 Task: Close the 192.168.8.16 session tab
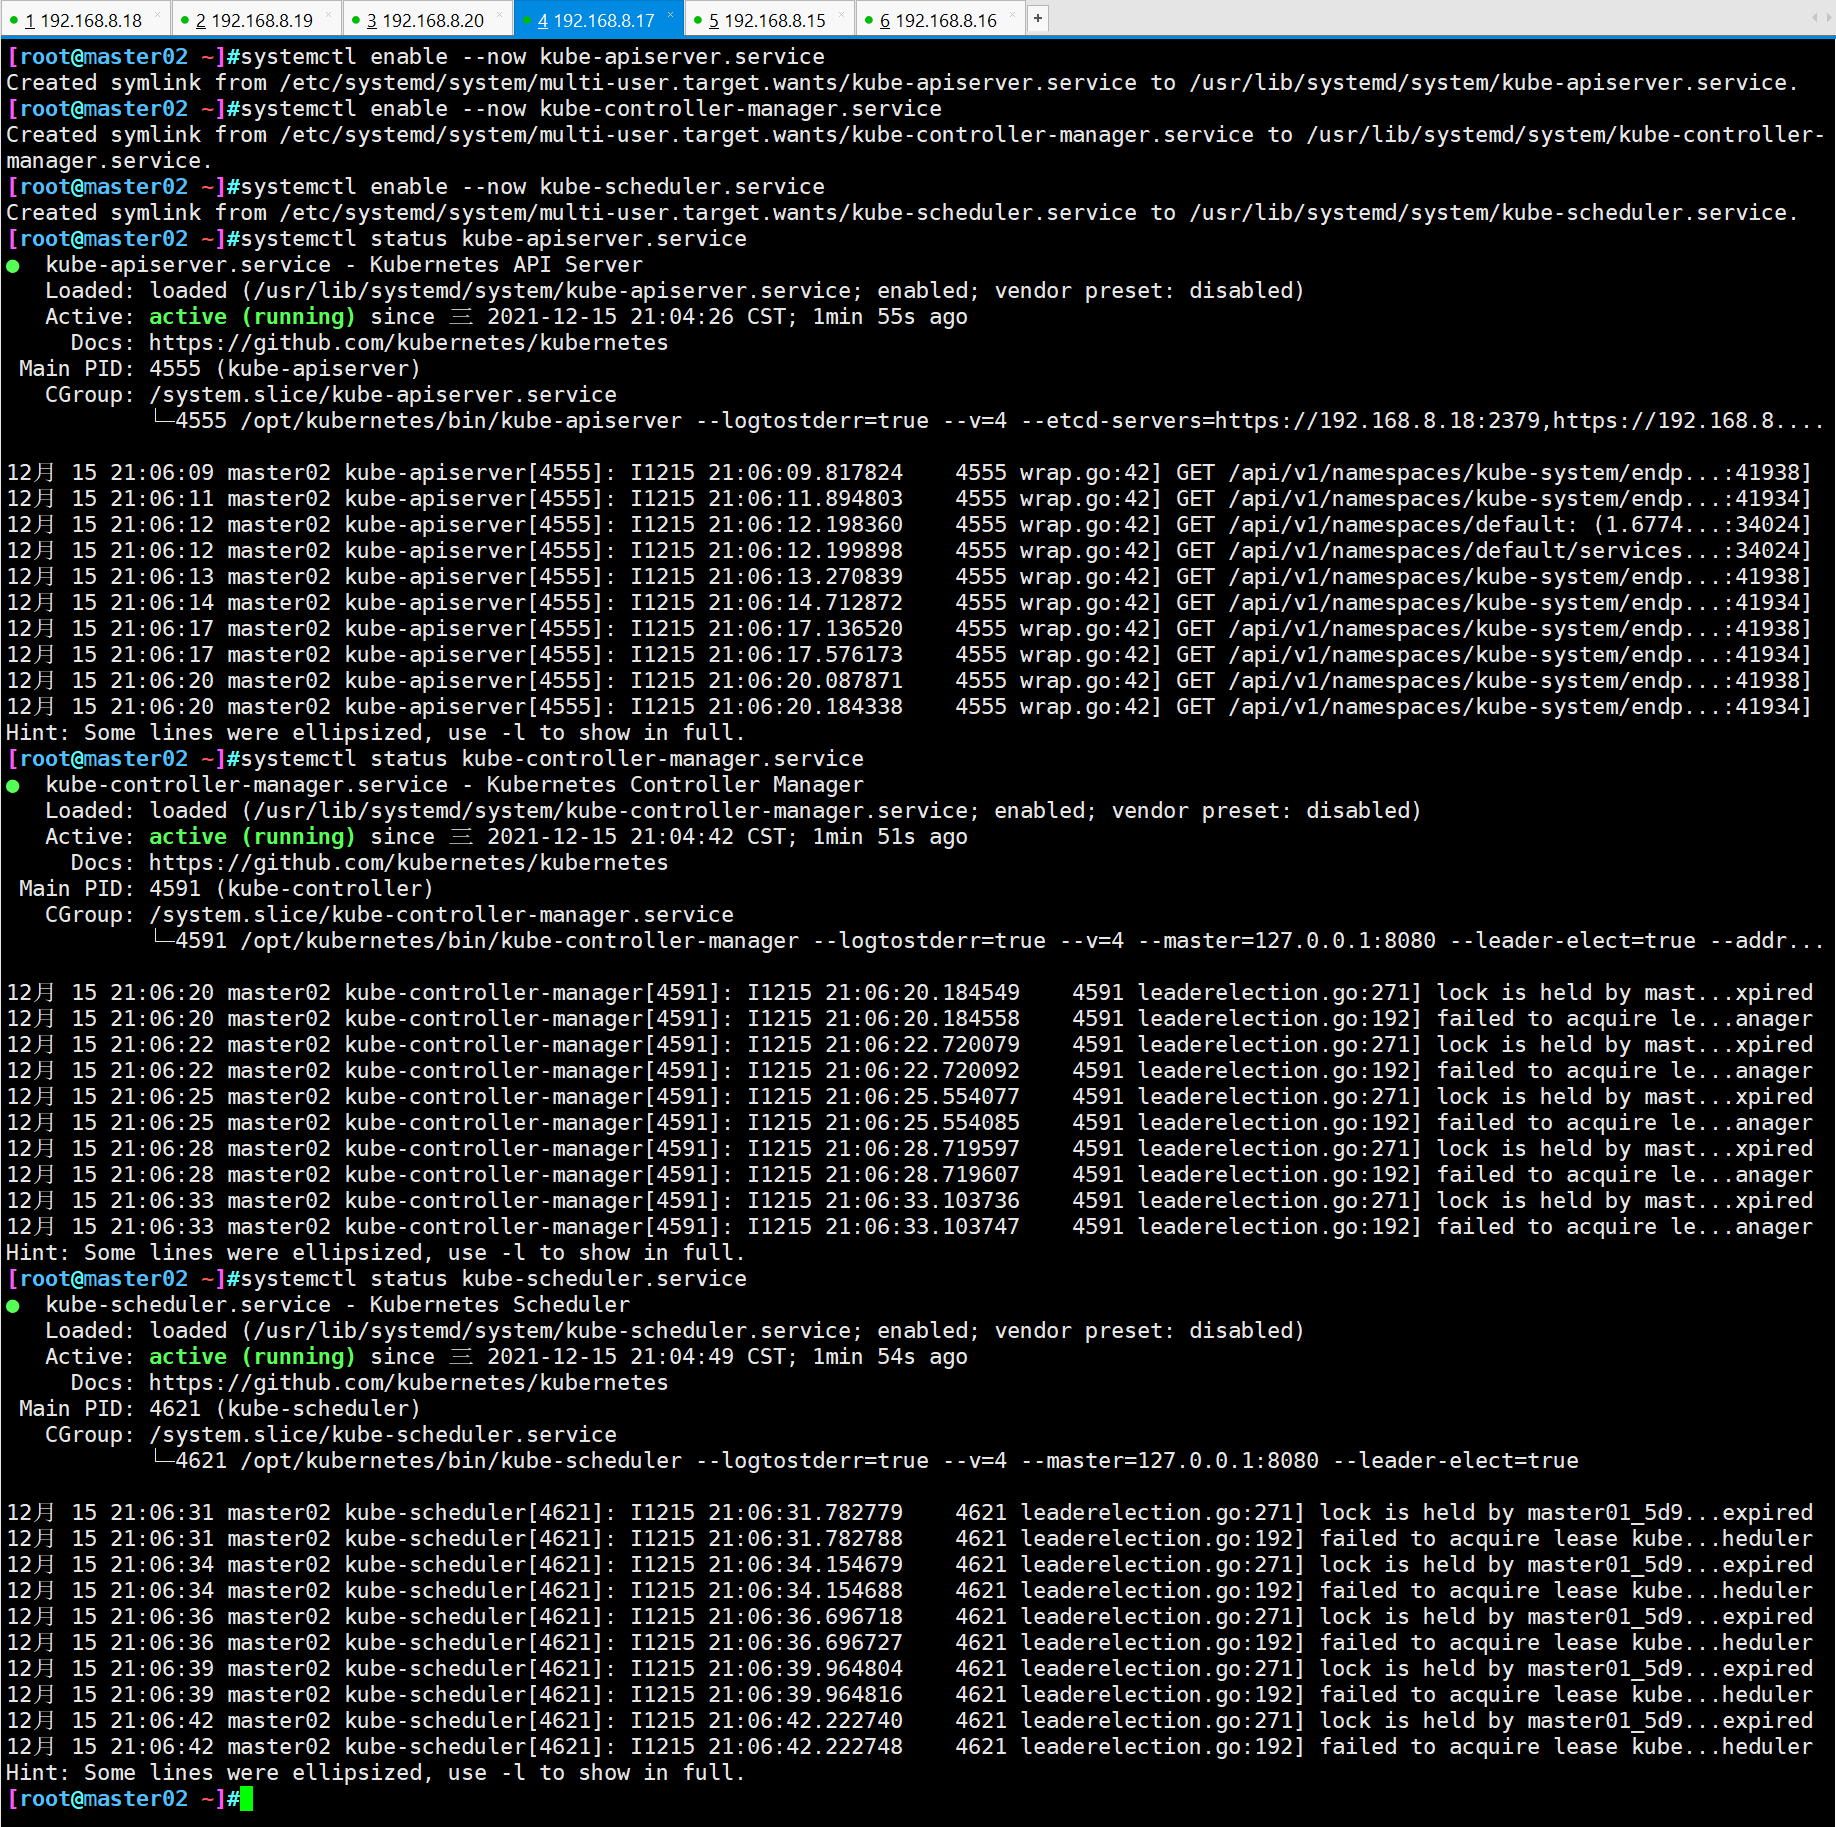click(x=1012, y=14)
